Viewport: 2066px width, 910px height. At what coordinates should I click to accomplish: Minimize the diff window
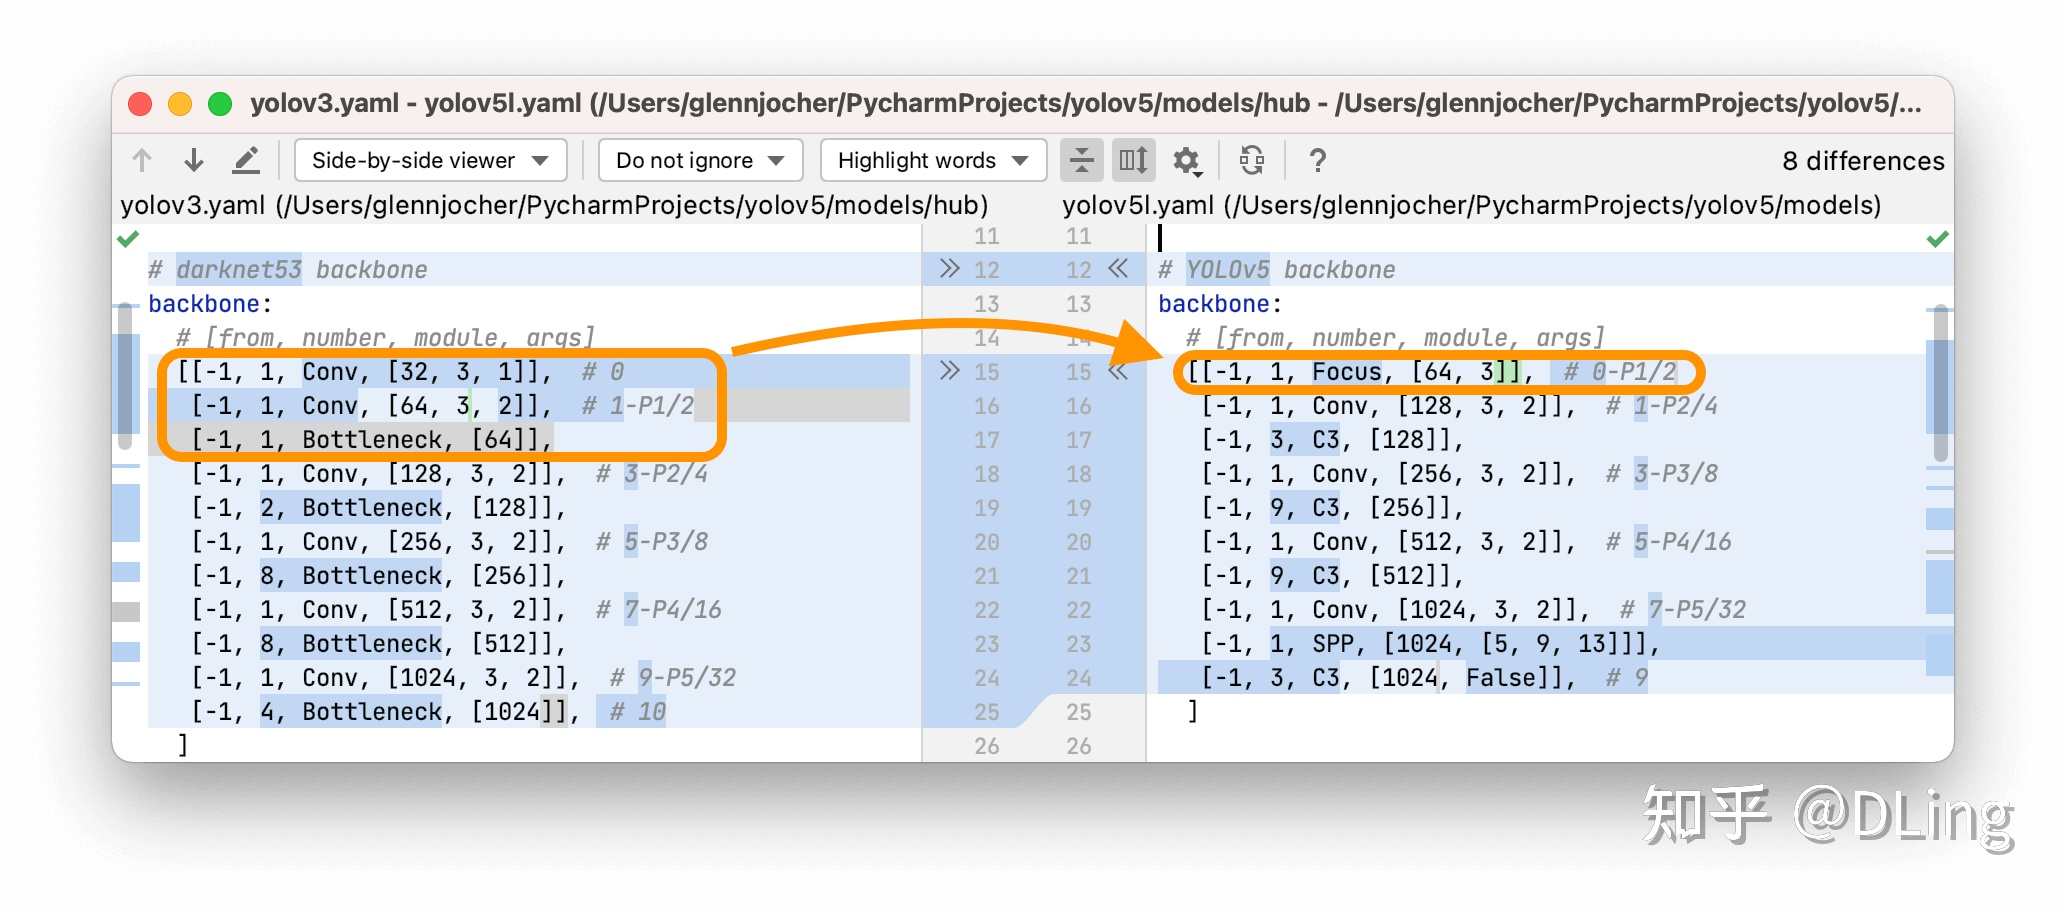(x=180, y=104)
